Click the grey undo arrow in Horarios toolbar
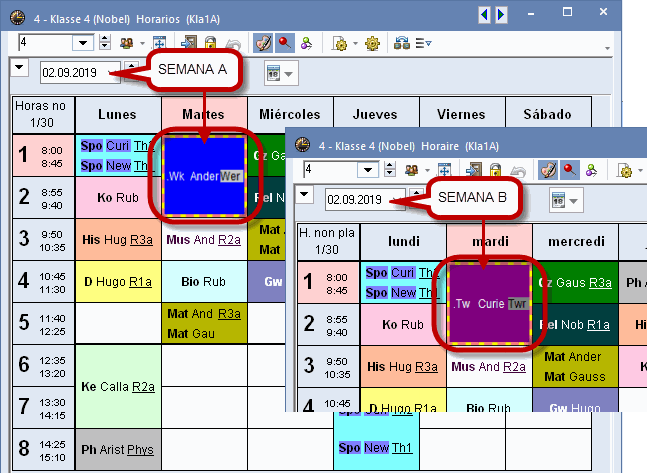647x473 pixels. pos(233,44)
